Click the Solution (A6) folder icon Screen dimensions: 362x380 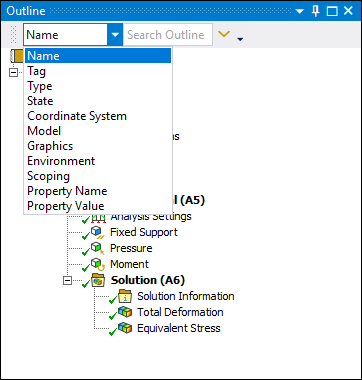[98, 280]
